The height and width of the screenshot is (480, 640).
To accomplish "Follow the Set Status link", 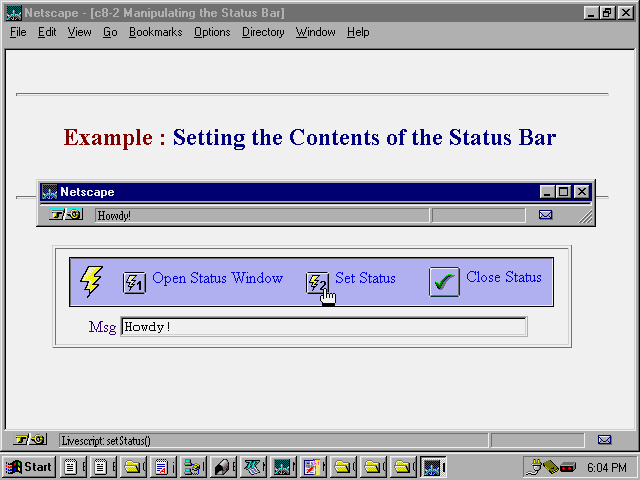I will click(x=365, y=278).
